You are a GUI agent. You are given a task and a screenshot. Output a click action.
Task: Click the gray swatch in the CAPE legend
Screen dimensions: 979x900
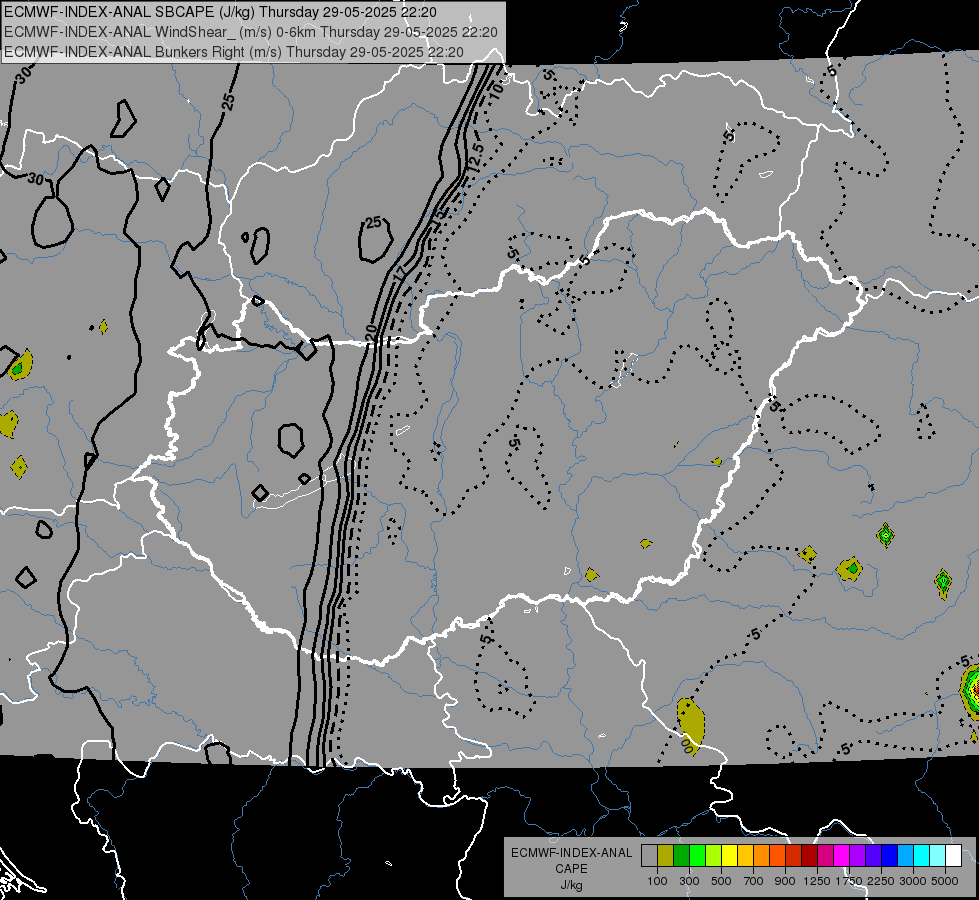coord(649,855)
